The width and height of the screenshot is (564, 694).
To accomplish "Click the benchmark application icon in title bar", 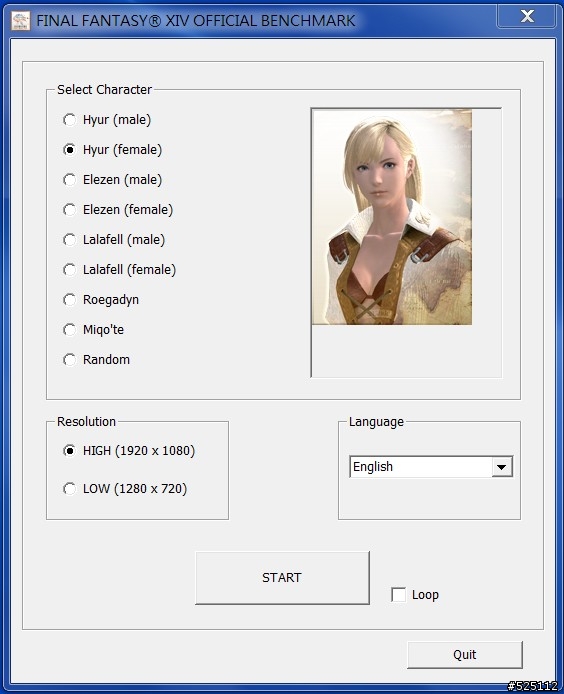I will point(20,20).
